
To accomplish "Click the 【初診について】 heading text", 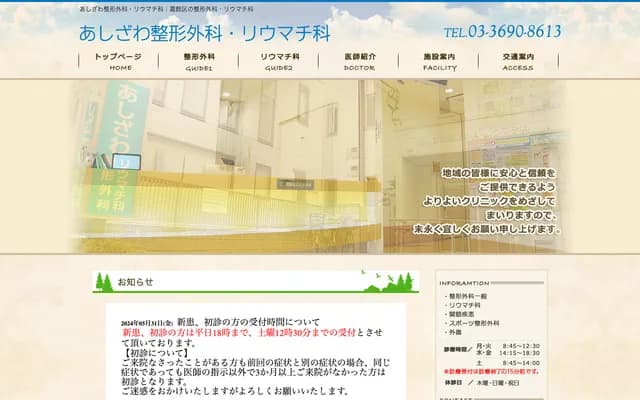I will tap(155, 352).
